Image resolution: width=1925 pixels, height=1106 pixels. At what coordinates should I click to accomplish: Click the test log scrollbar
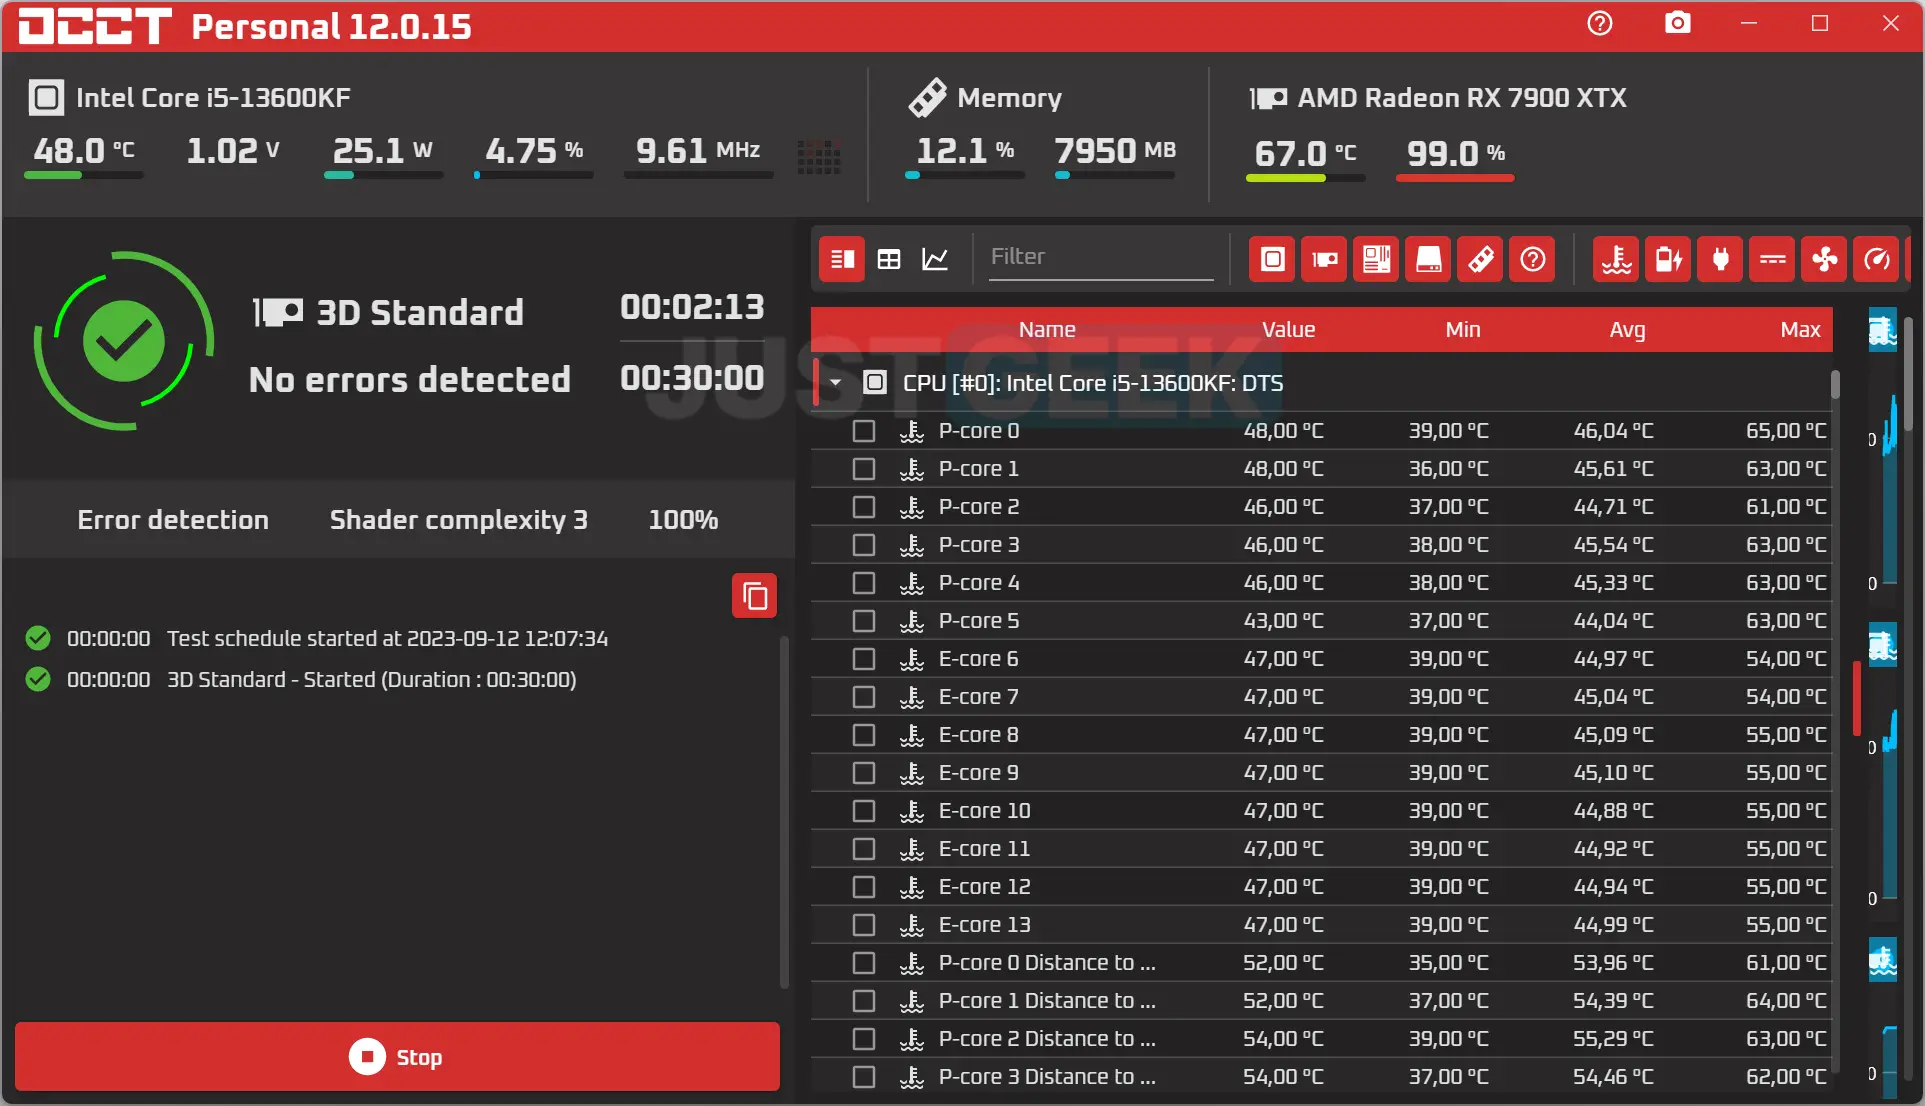tap(784, 810)
